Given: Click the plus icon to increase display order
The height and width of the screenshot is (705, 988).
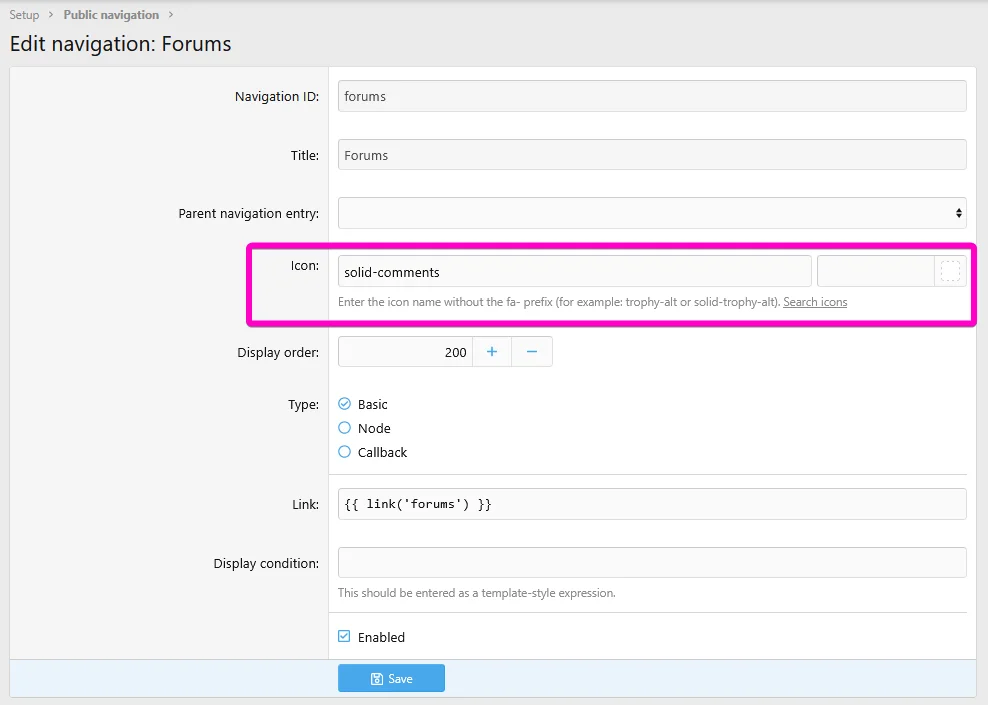Looking at the screenshot, I should pyautogui.click(x=491, y=352).
